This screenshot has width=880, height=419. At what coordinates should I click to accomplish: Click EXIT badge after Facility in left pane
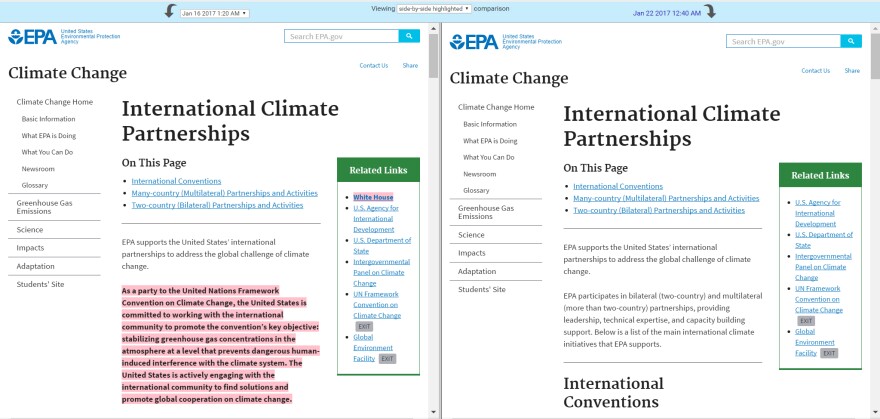(x=387, y=359)
